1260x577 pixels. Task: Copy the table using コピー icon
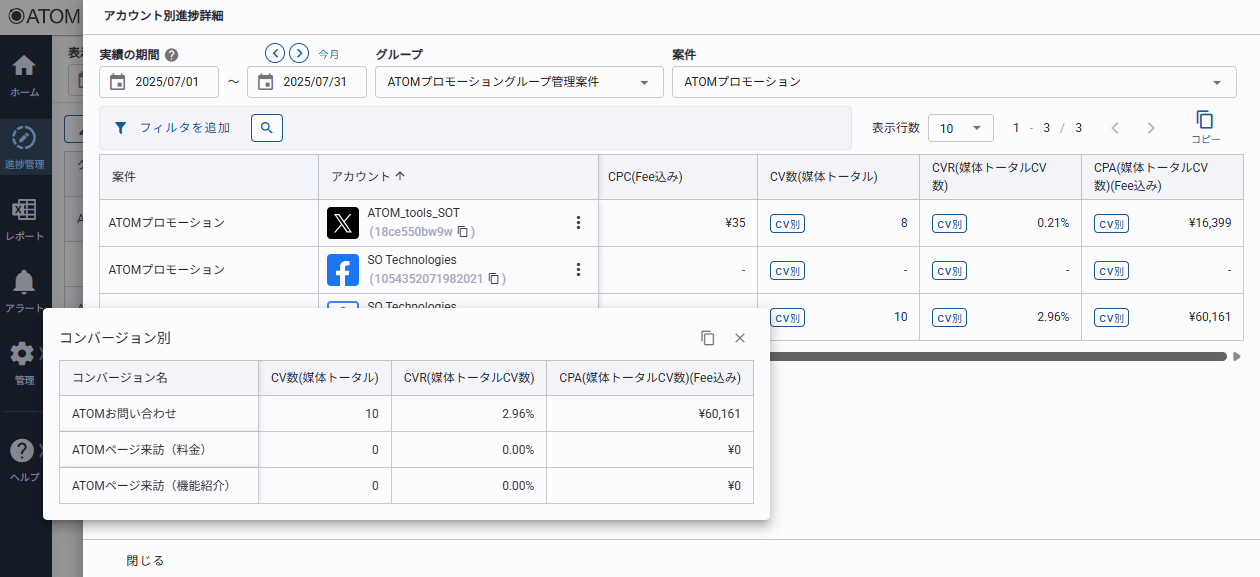coord(1205,126)
